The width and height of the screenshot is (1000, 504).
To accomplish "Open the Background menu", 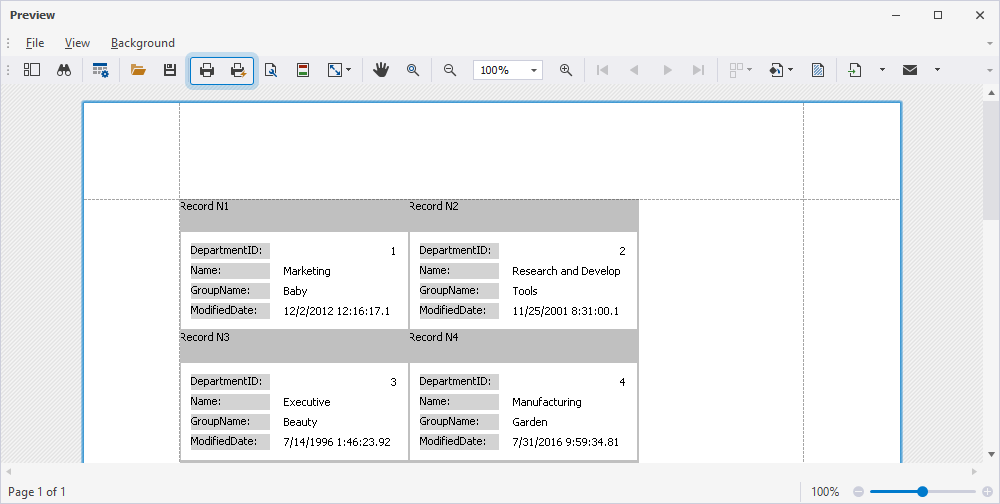I will pyautogui.click(x=143, y=43).
